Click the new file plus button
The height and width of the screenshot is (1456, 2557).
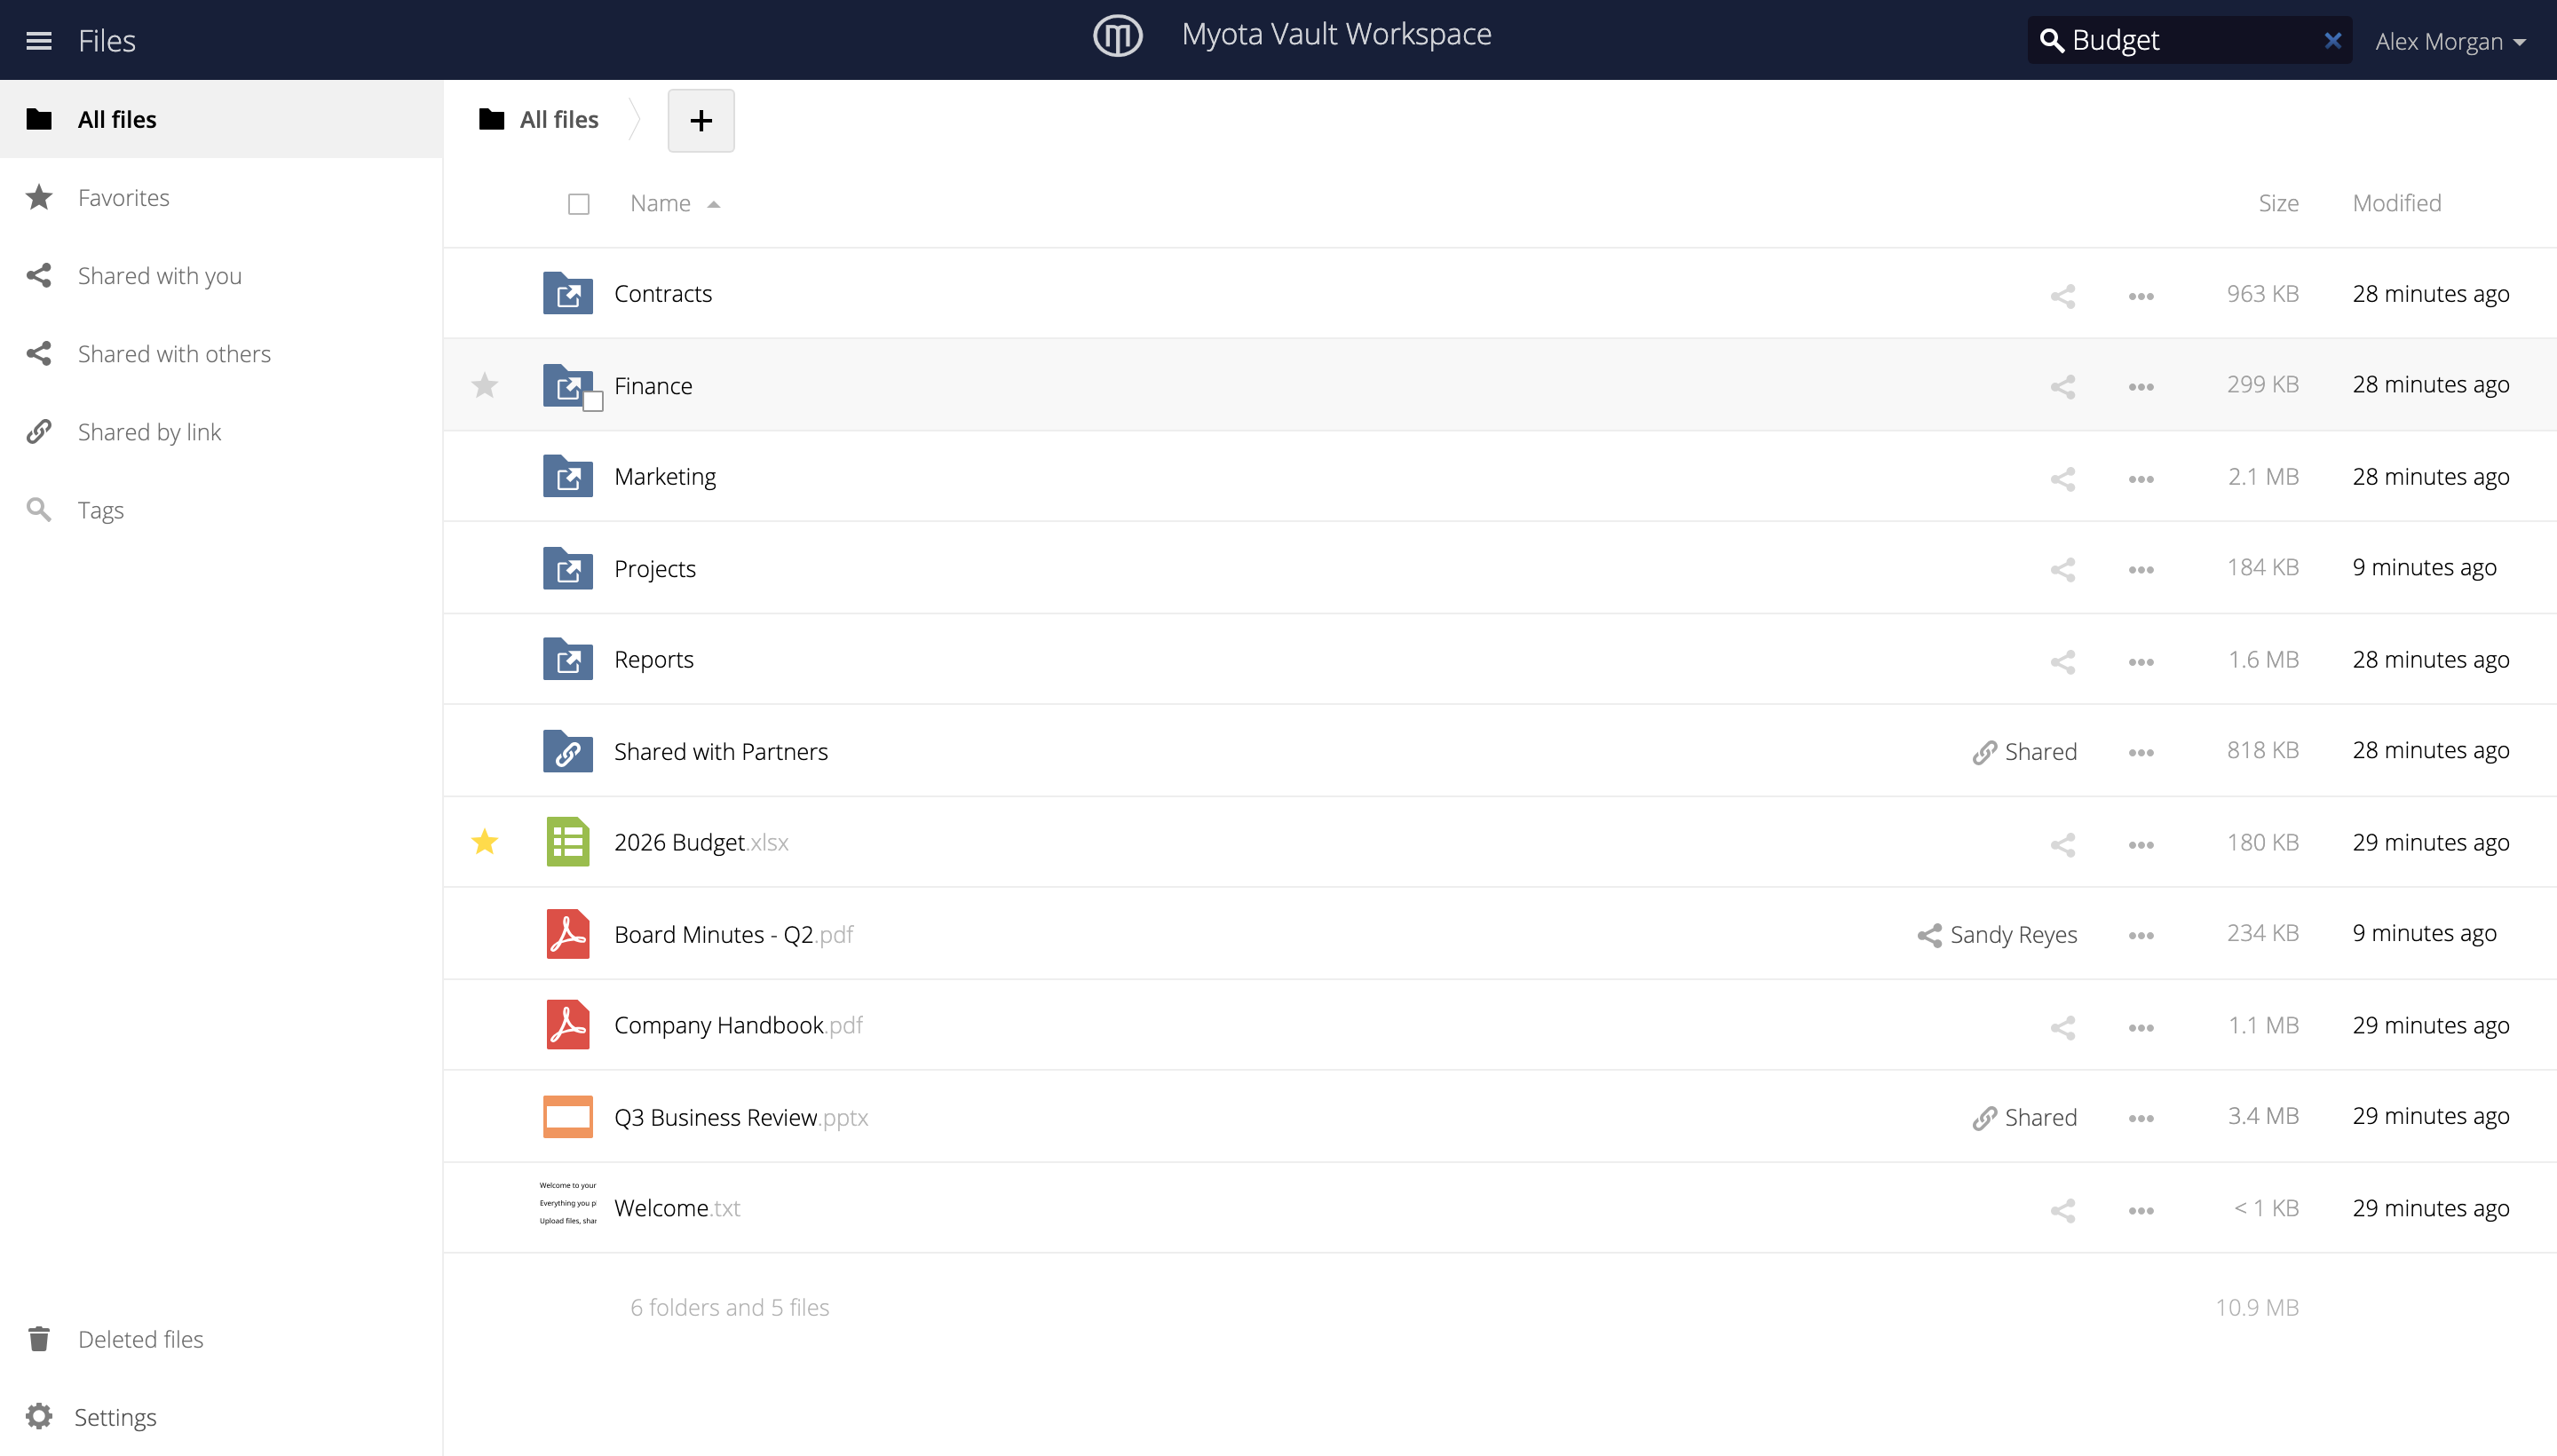coord(700,120)
